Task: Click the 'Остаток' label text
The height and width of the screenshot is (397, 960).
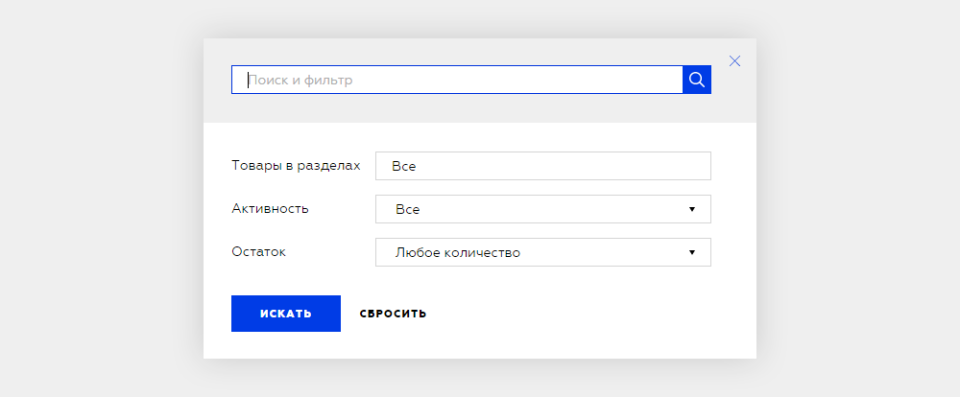Action: (258, 251)
